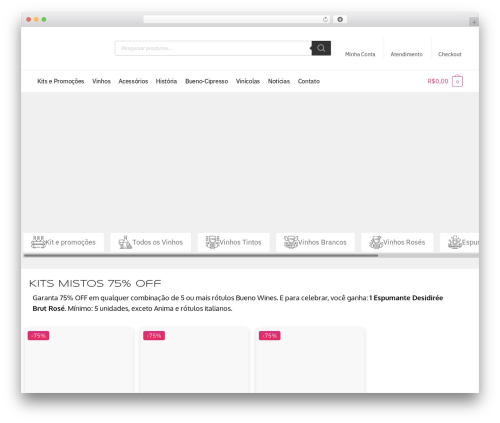Click the hero banner area

(250, 162)
